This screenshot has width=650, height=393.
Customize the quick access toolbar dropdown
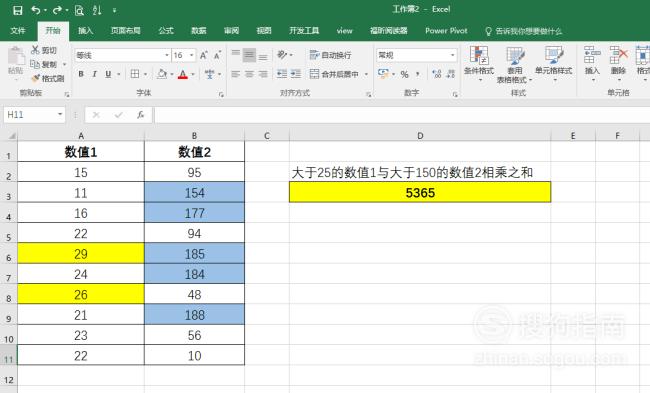click(x=114, y=10)
